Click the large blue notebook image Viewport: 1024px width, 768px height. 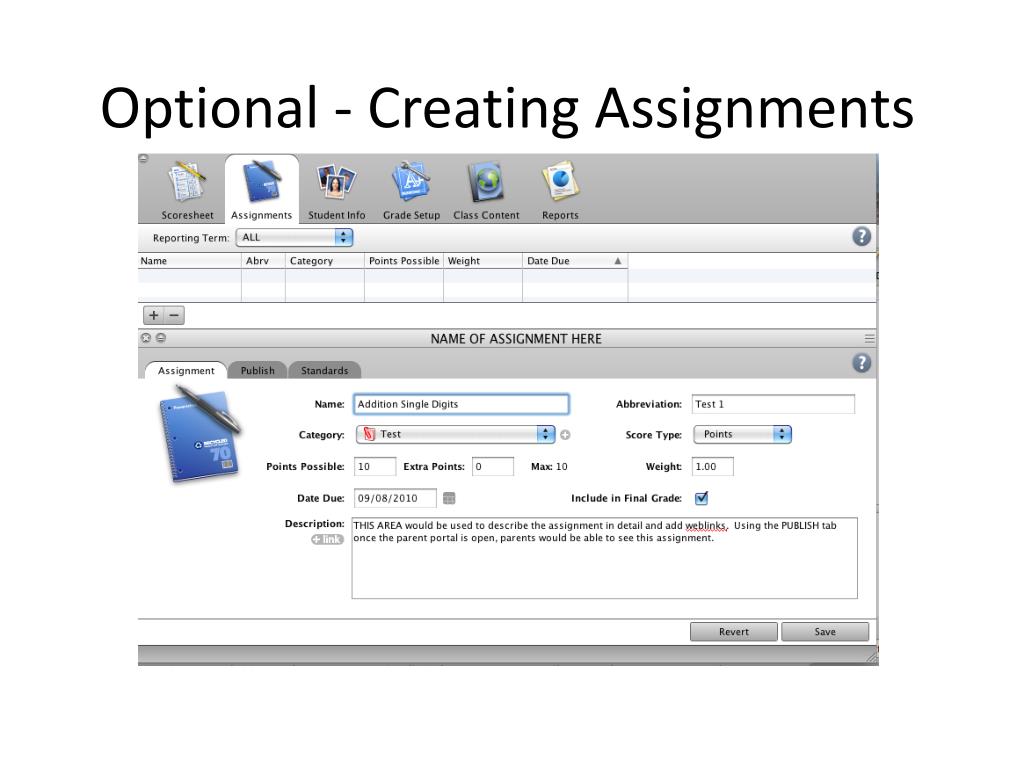click(199, 434)
